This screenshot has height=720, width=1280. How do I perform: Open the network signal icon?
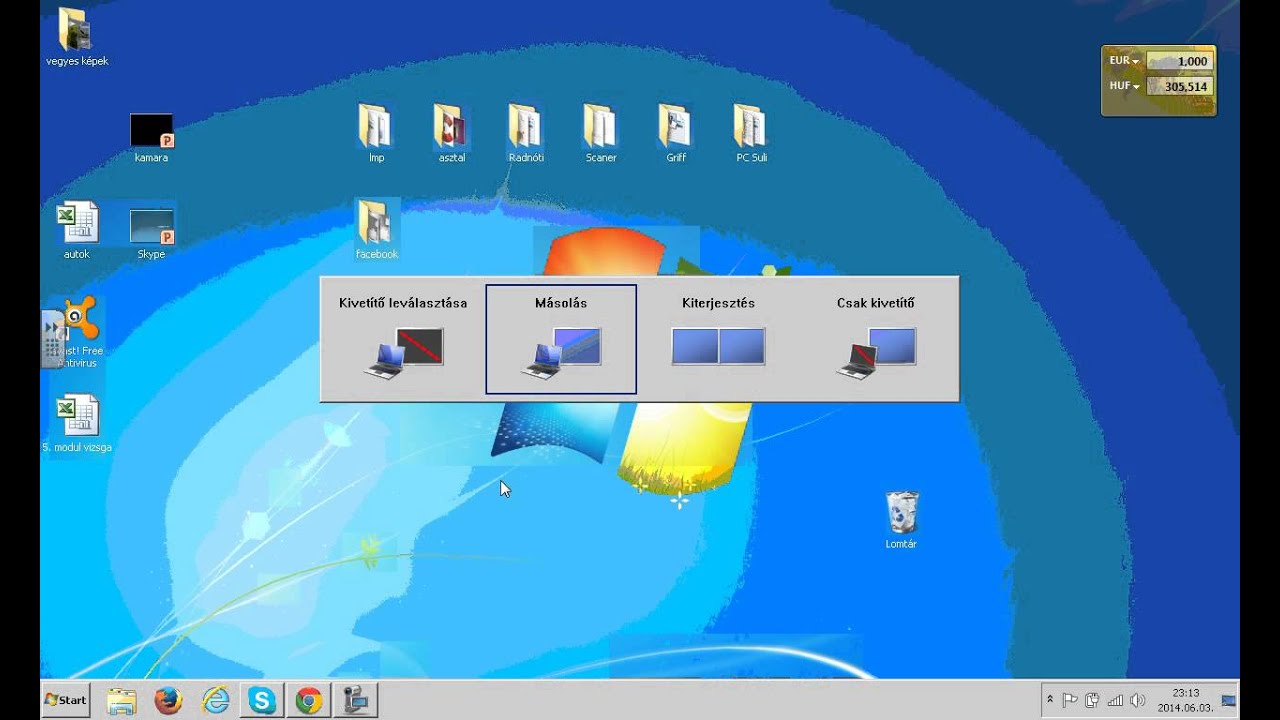tap(1115, 701)
